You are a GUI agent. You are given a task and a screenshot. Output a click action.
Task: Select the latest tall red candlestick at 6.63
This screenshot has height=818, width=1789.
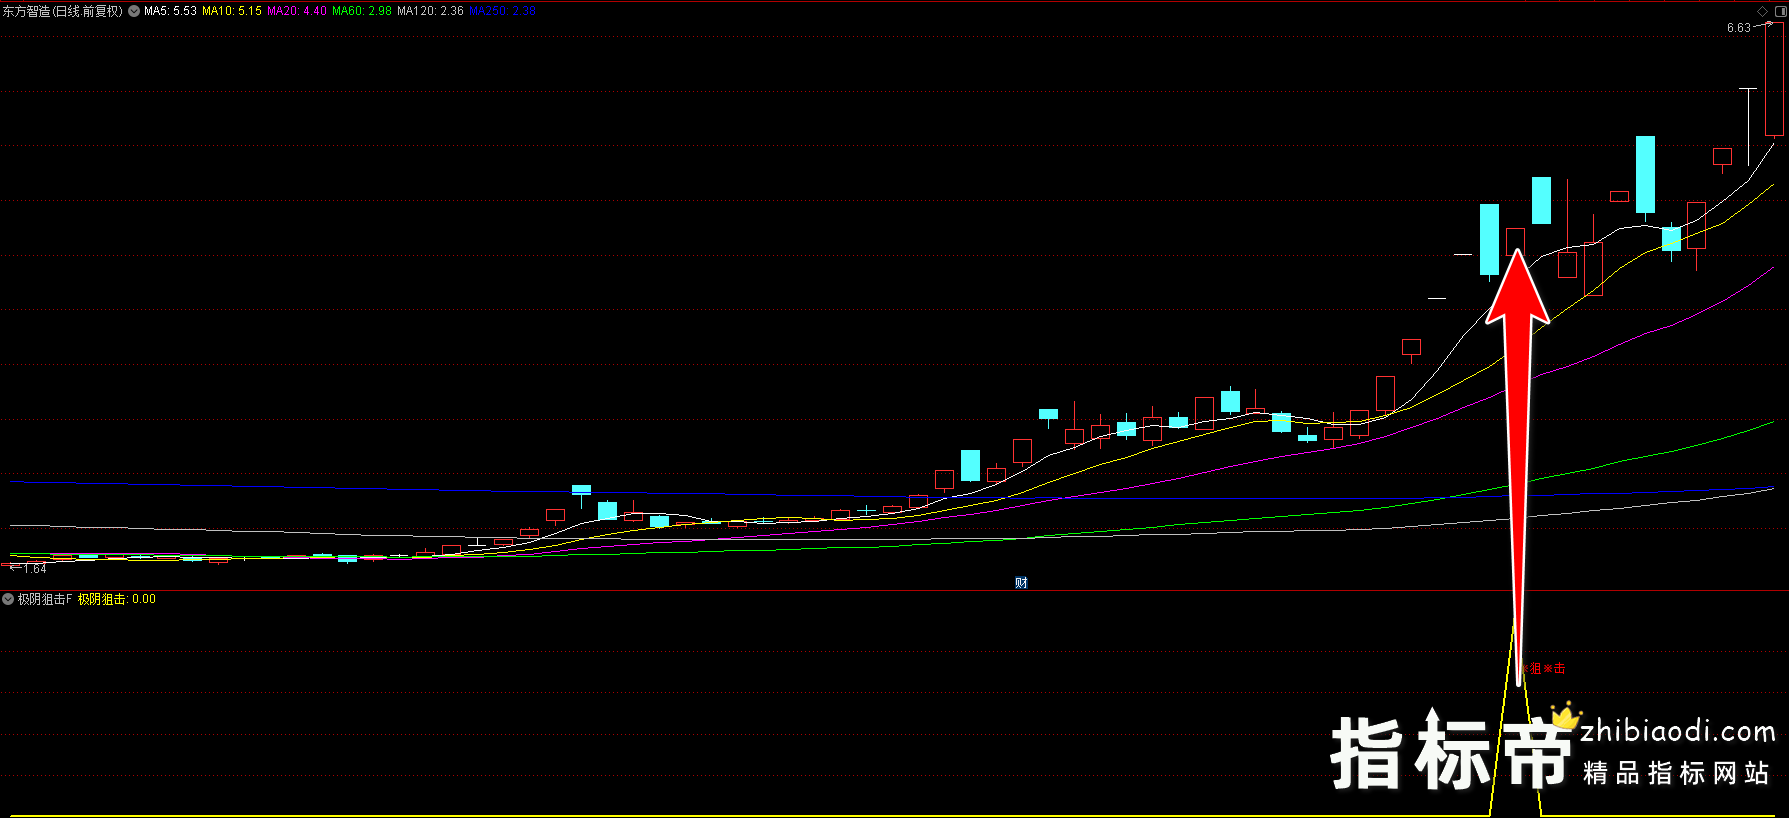pos(1774,79)
